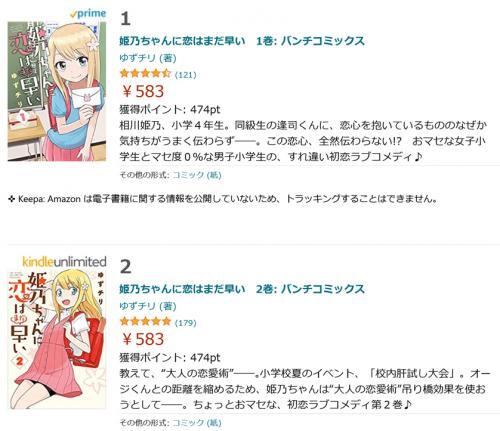Click the Keepa icon before tracking notice

(12, 199)
